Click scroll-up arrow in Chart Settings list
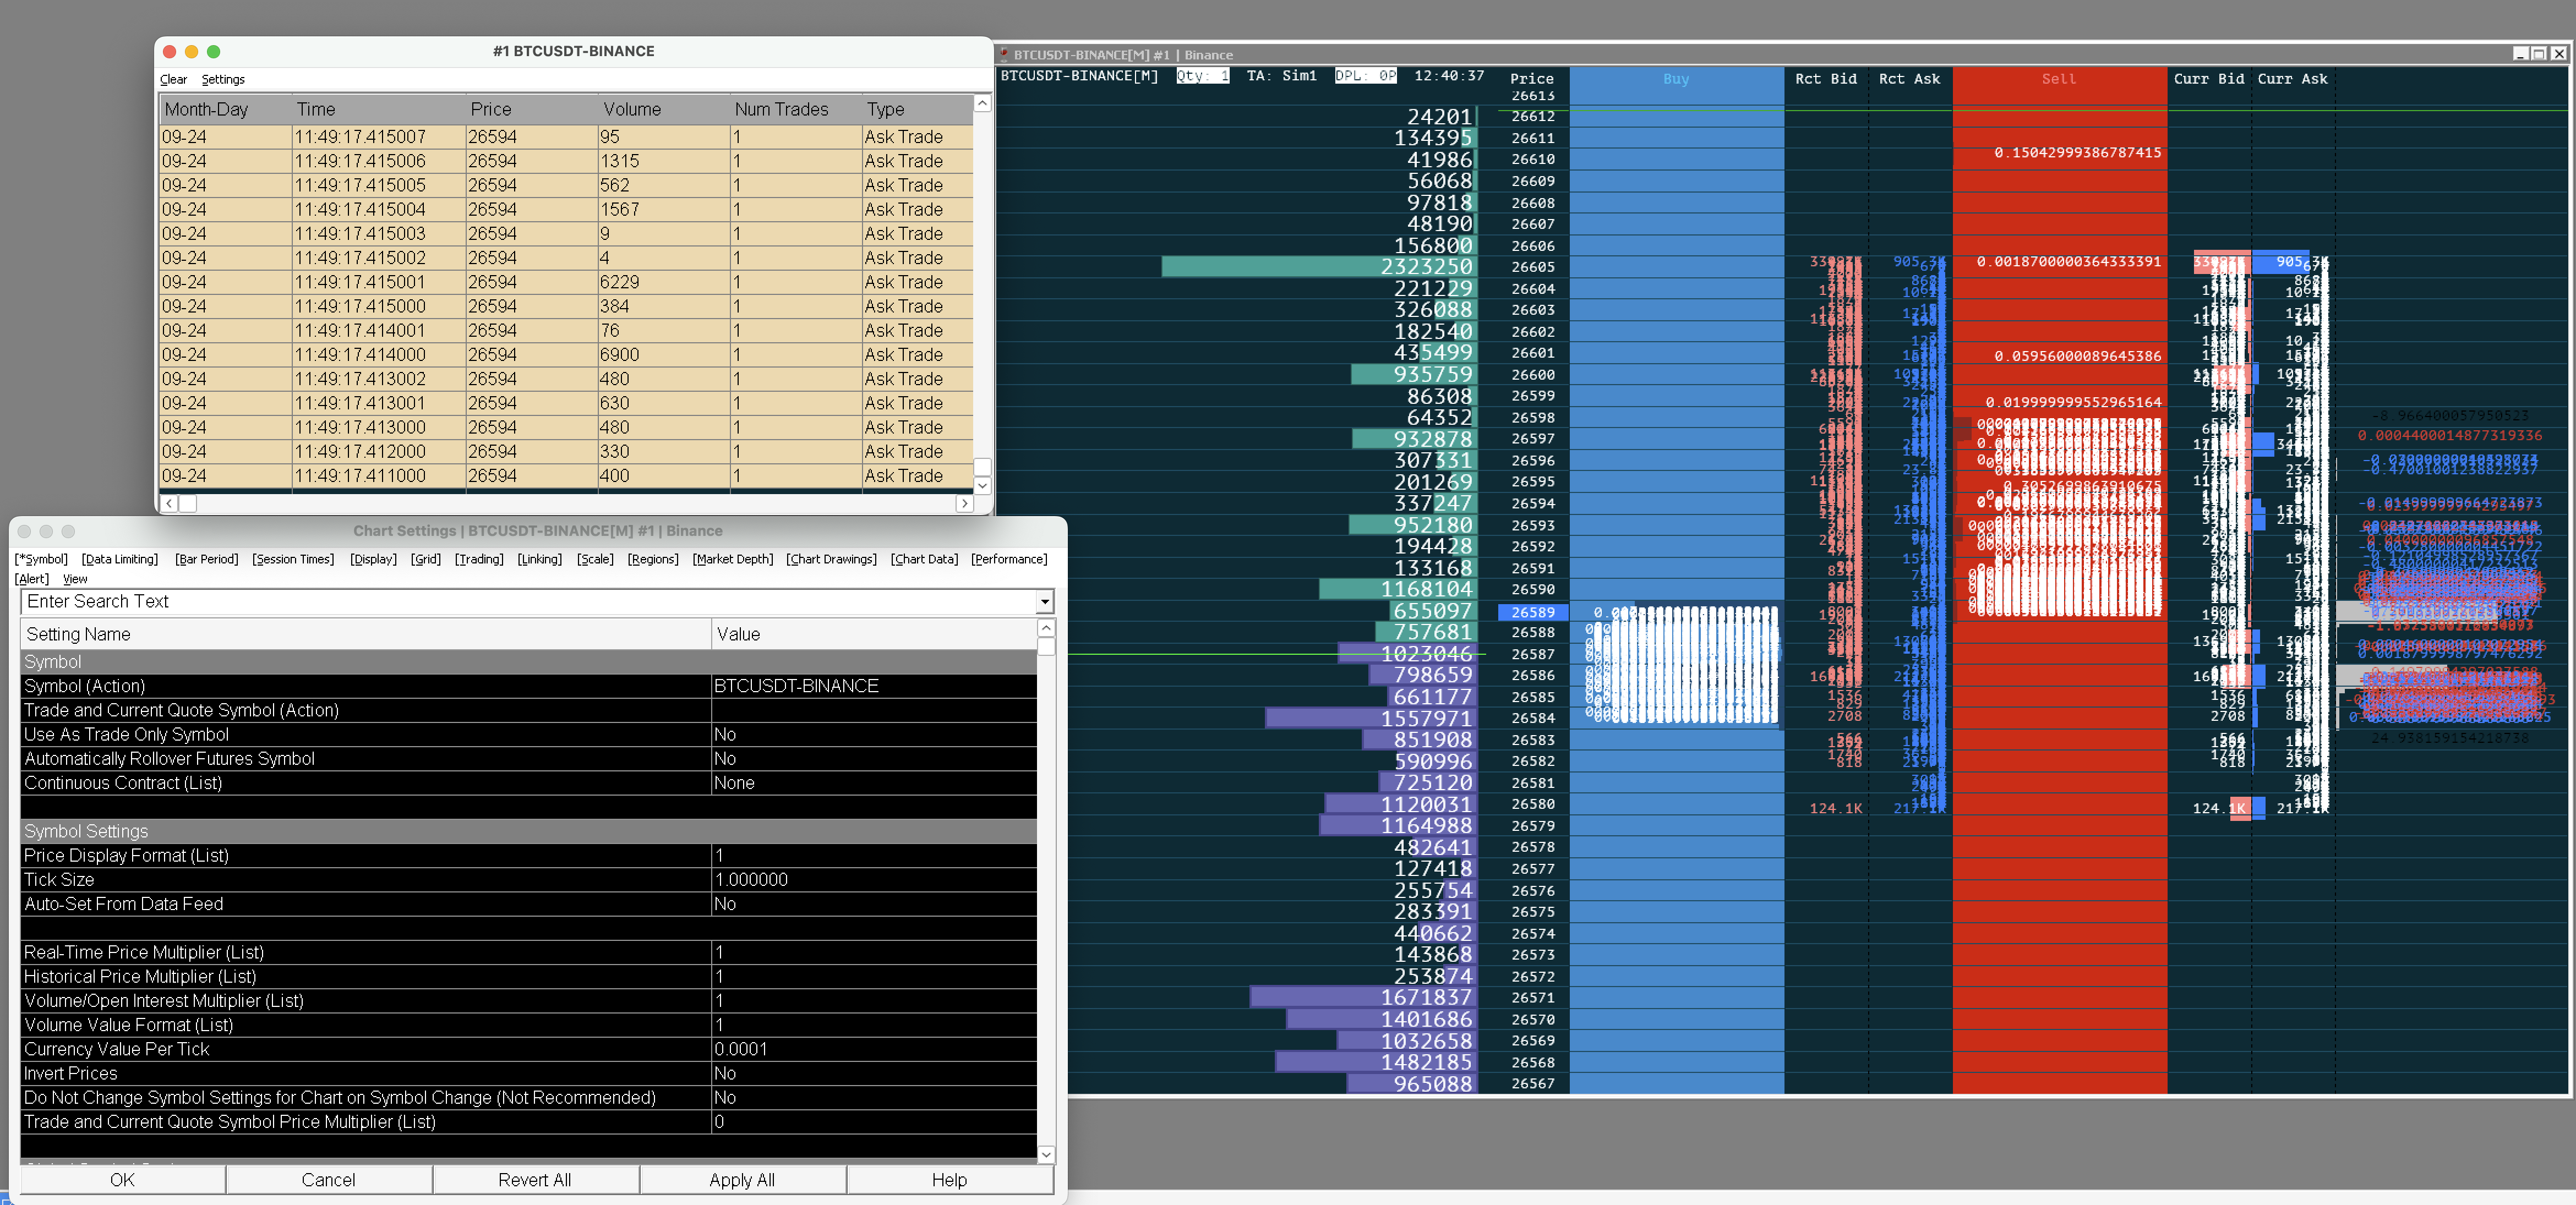Screen dimensions: 2576x1205 point(1046,628)
